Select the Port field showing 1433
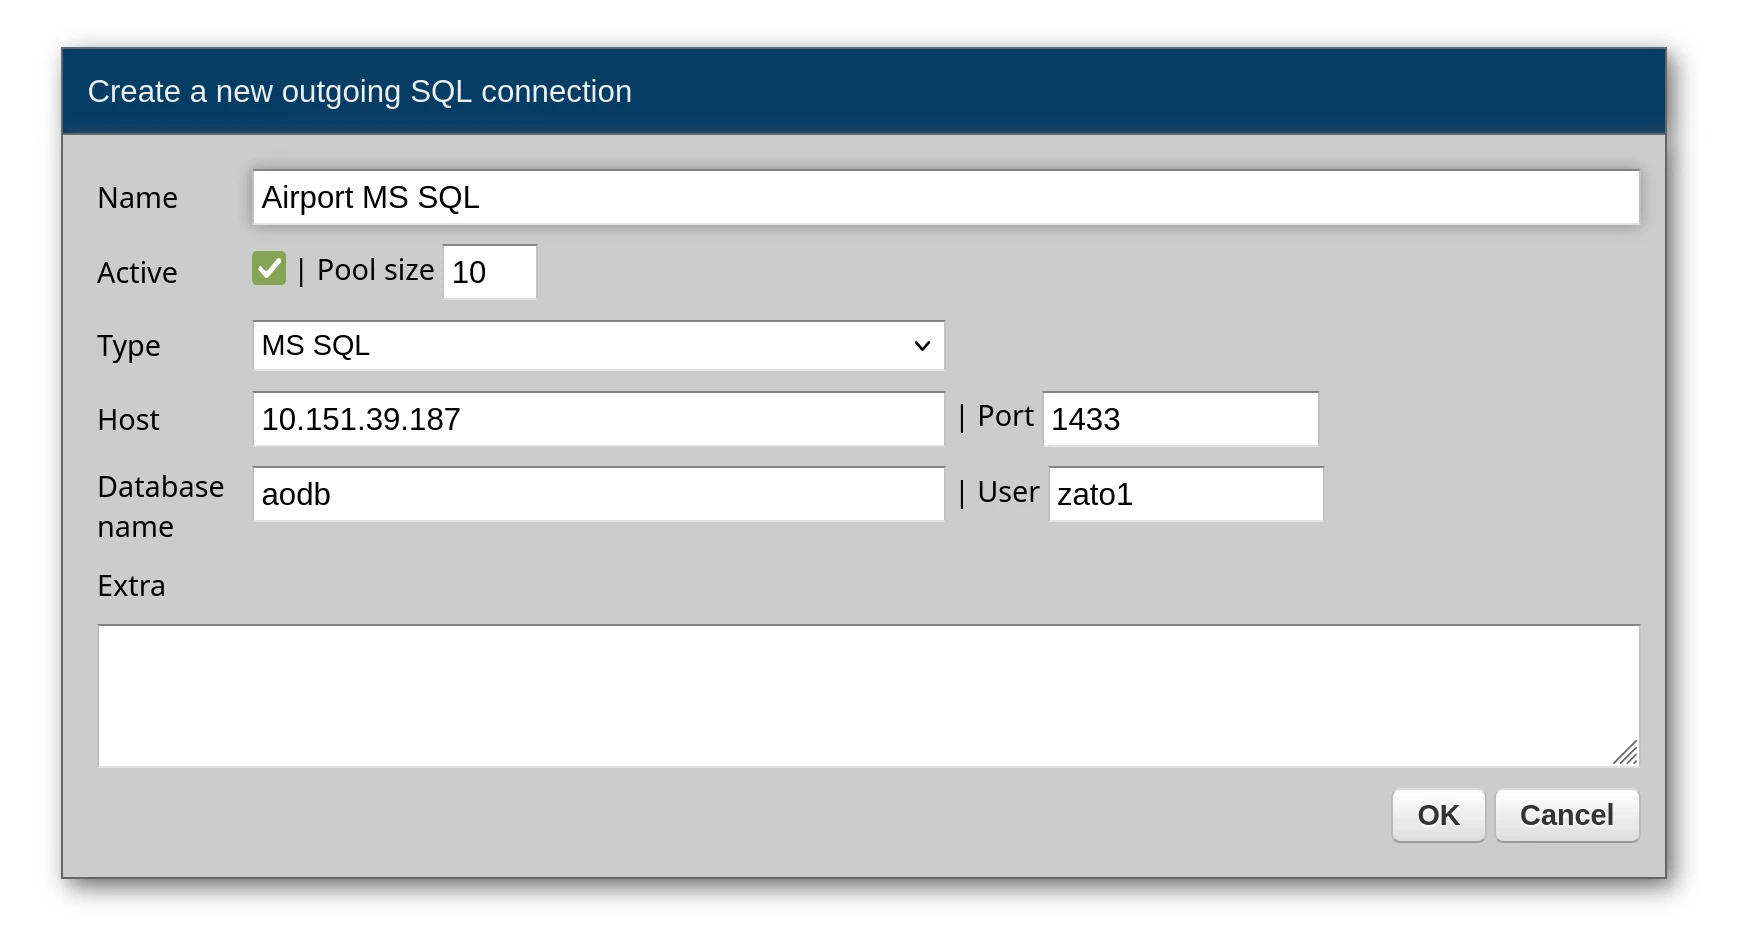 1180,419
